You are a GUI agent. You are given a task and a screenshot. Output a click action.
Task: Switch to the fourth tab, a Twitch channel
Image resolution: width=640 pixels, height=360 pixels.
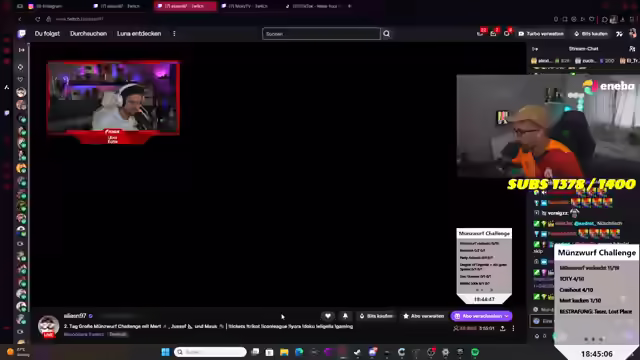(248, 6)
